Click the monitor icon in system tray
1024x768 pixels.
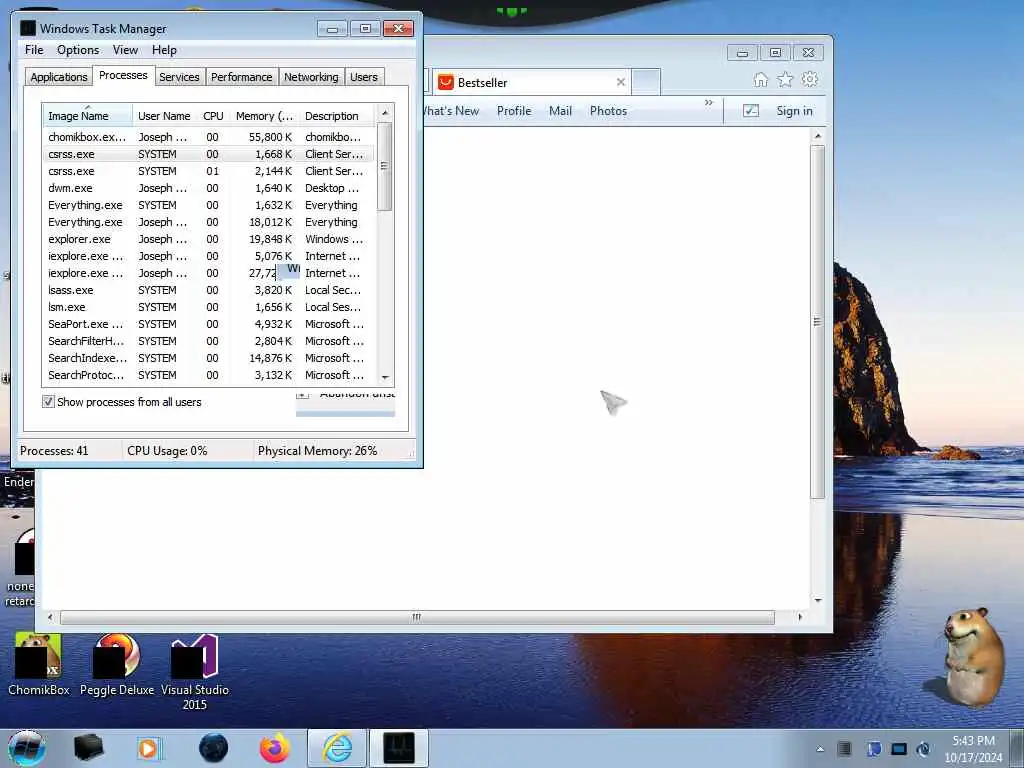[899, 749]
